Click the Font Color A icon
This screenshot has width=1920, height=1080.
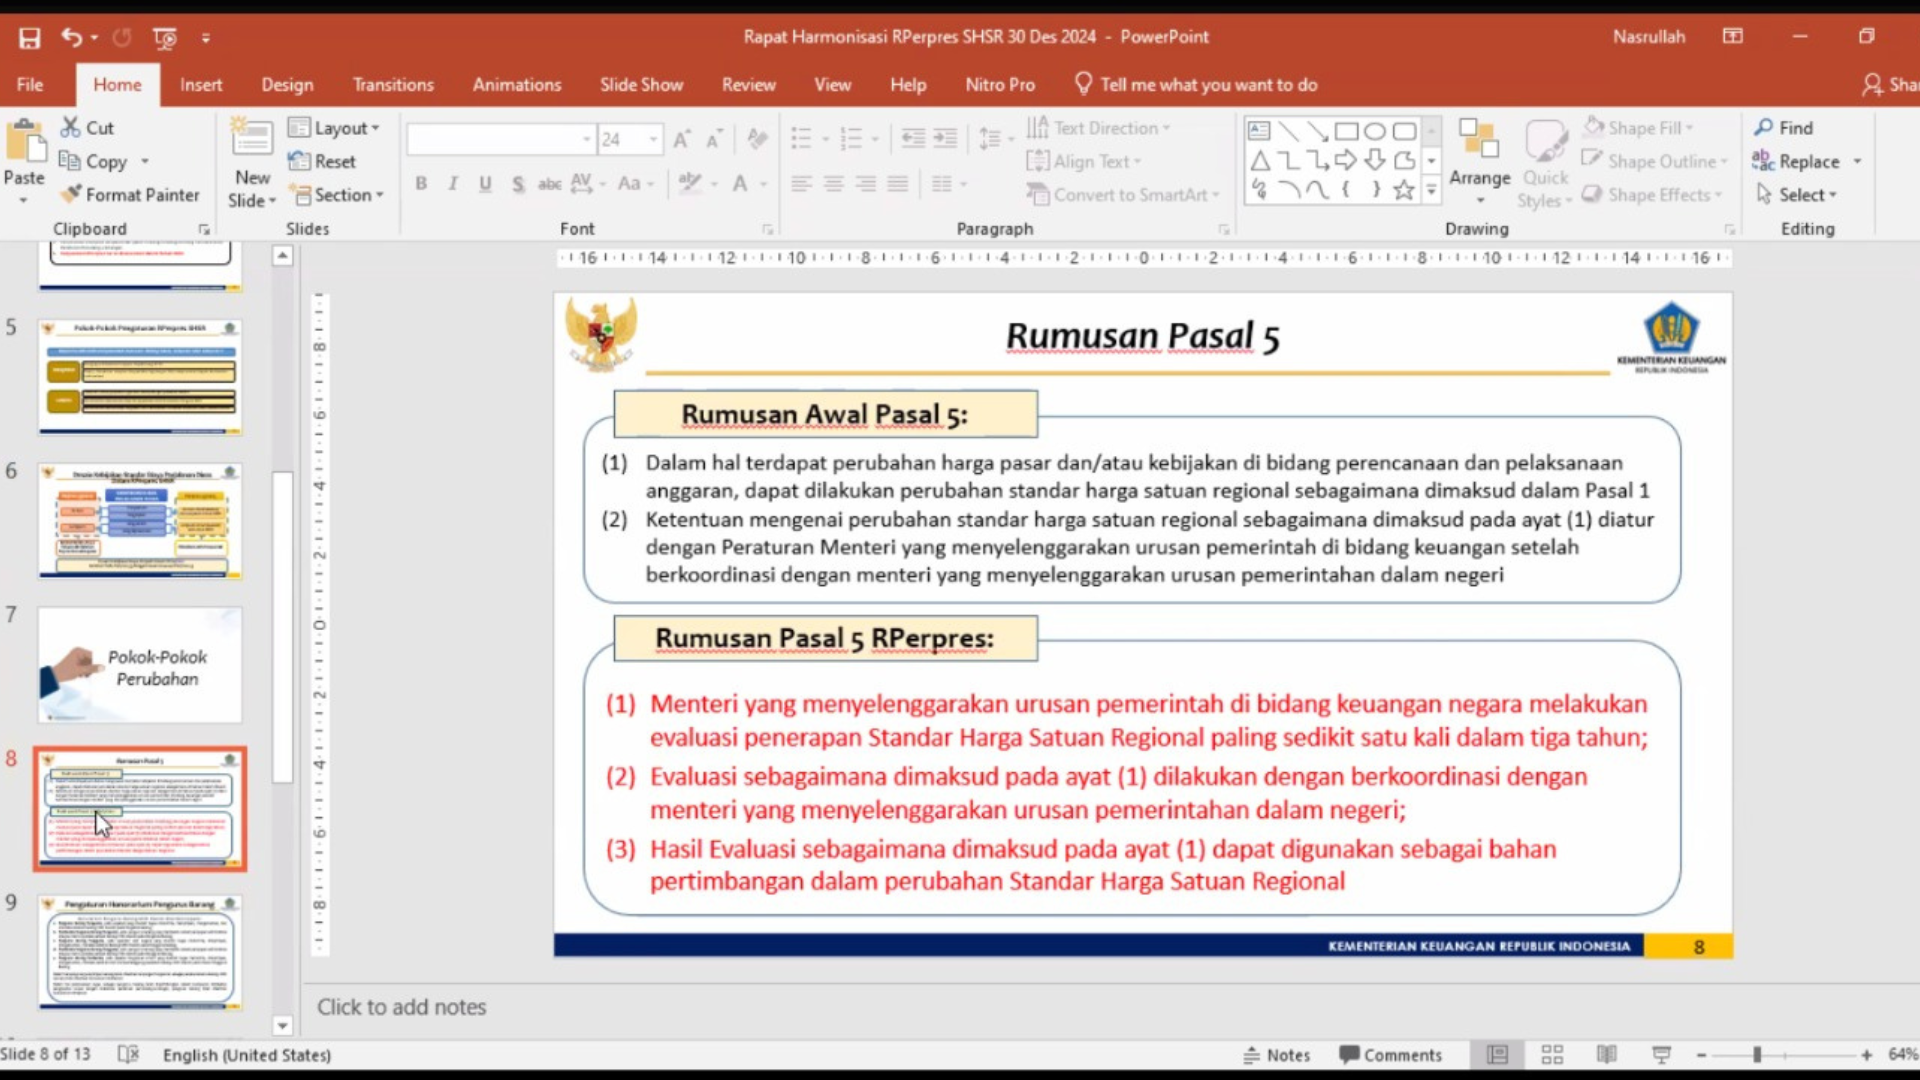point(740,184)
